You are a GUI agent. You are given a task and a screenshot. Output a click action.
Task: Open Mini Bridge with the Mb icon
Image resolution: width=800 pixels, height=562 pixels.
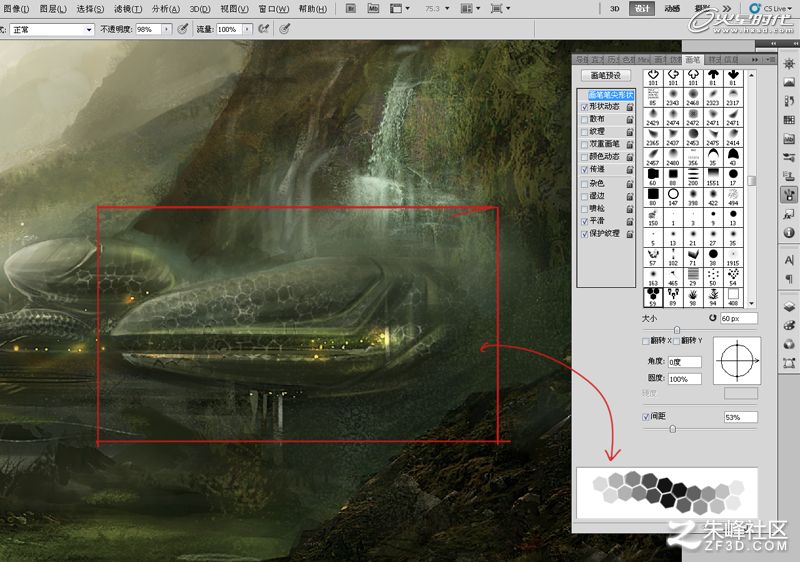coord(373,9)
